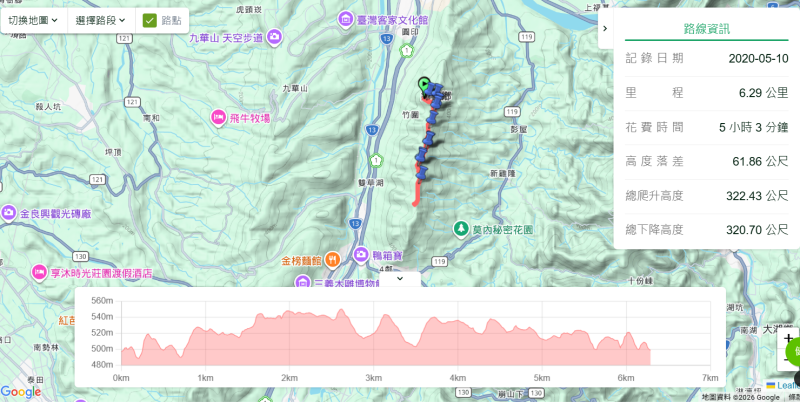The width and height of the screenshot is (800, 403).
Task: Click the Google logo link
Action: [21, 392]
